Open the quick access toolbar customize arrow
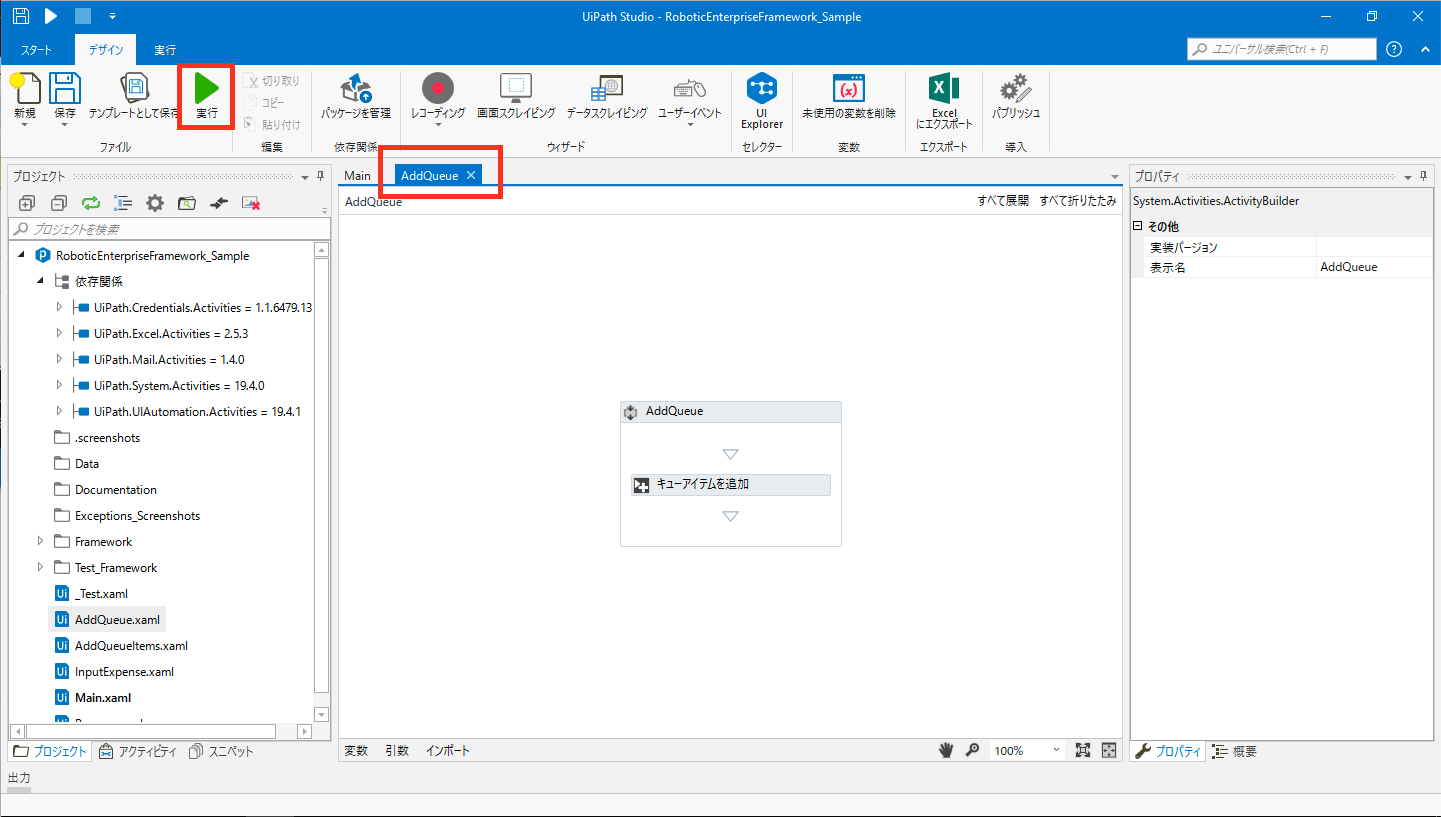This screenshot has width=1441, height=817. coord(112,16)
